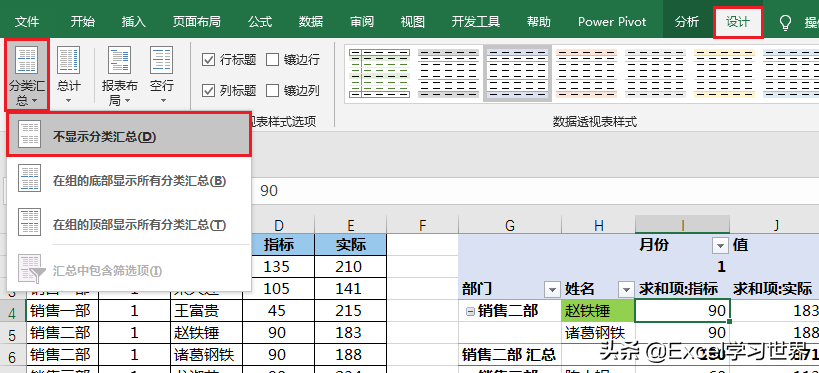Select column I header
The height and width of the screenshot is (373, 819).
pyautogui.click(x=683, y=226)
